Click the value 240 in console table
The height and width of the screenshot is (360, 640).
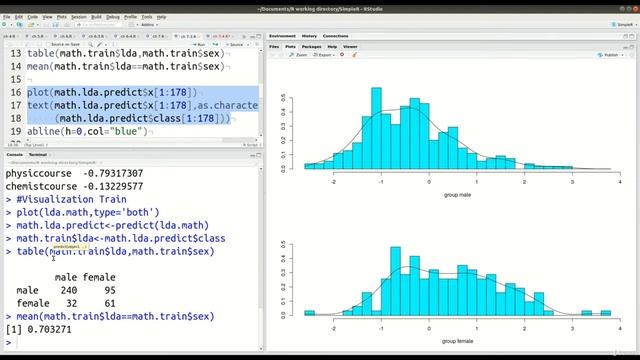[69, 291]
